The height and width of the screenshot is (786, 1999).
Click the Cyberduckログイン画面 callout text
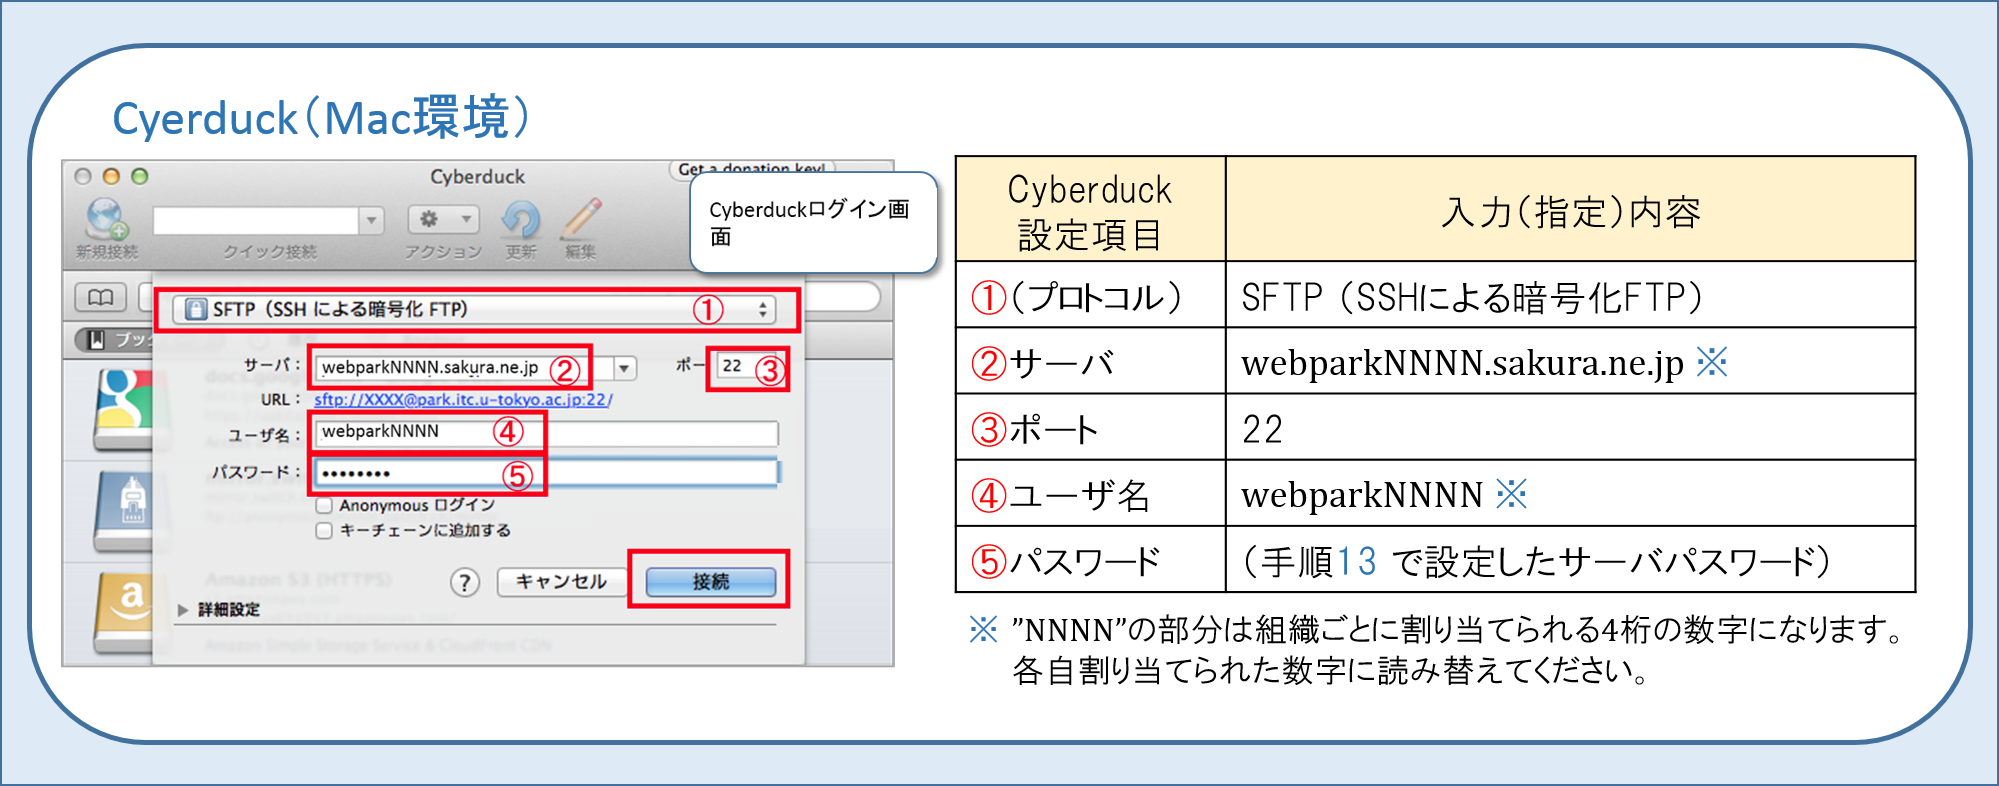coord(809,223)
